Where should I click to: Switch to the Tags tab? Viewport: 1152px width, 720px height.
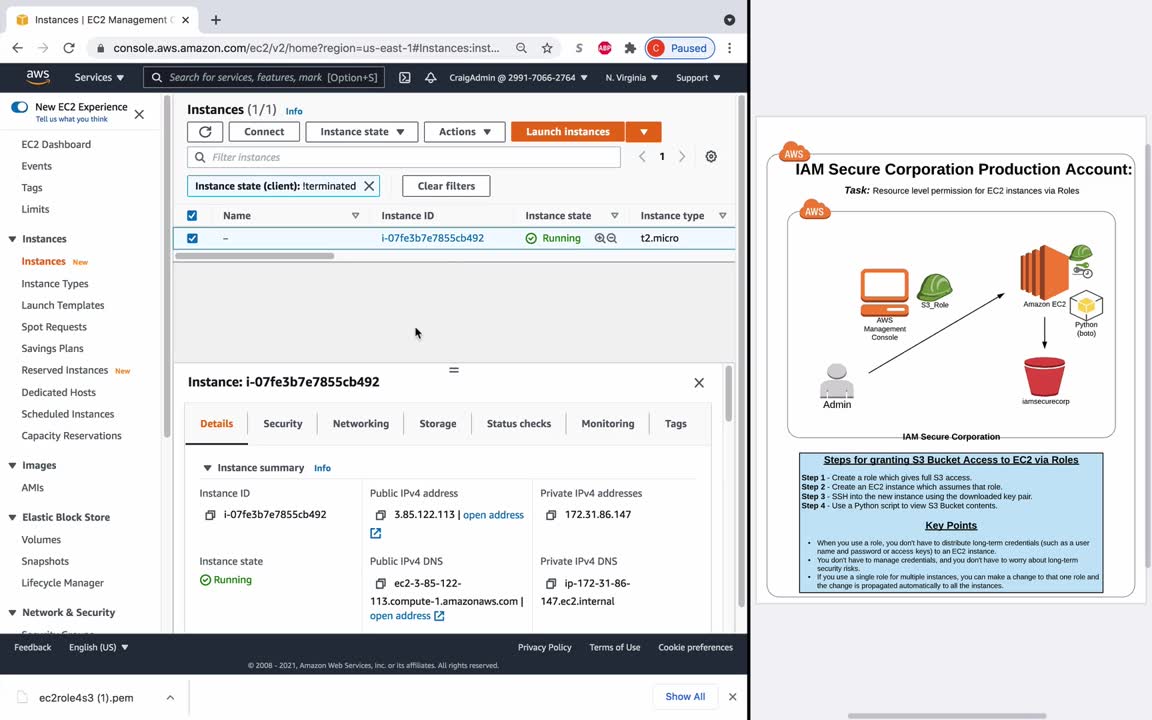(676, 424)
